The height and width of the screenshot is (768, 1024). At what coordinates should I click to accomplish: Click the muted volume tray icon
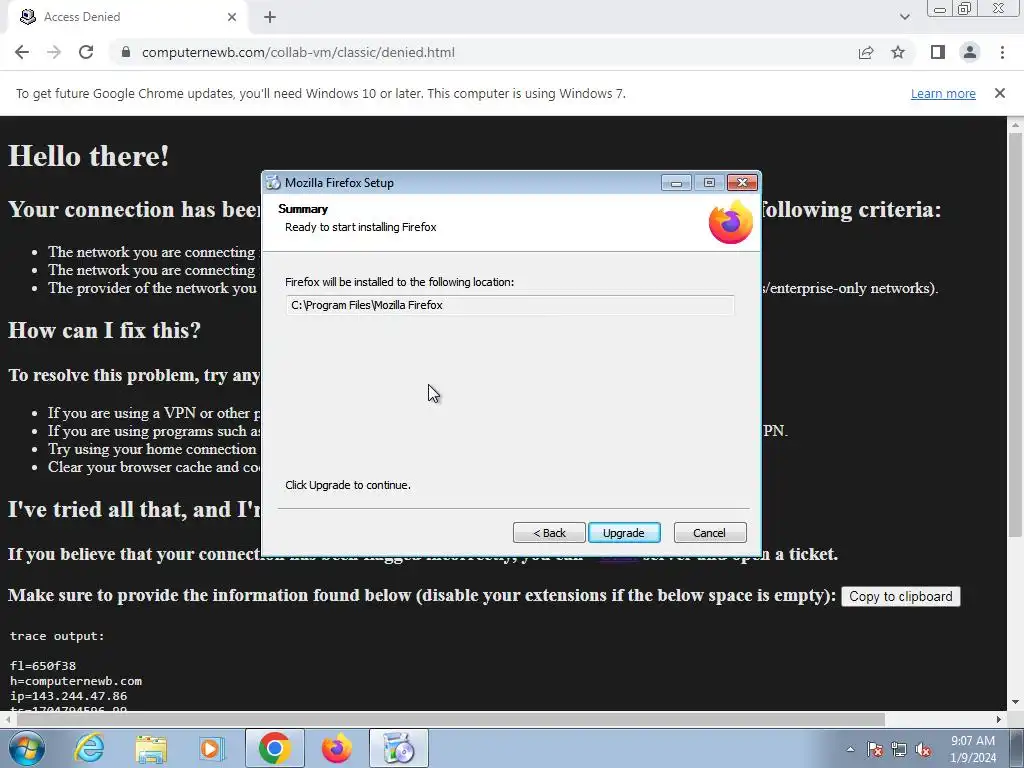923,750
